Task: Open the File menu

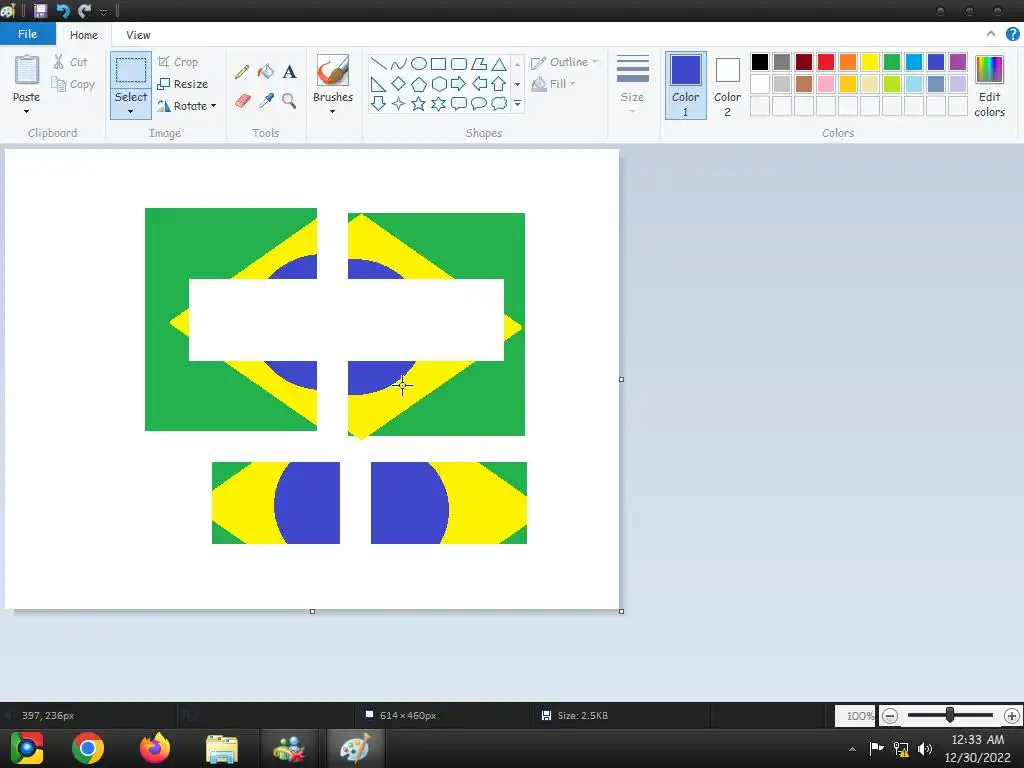Action: pyautogui.click(x=27, y=34)
